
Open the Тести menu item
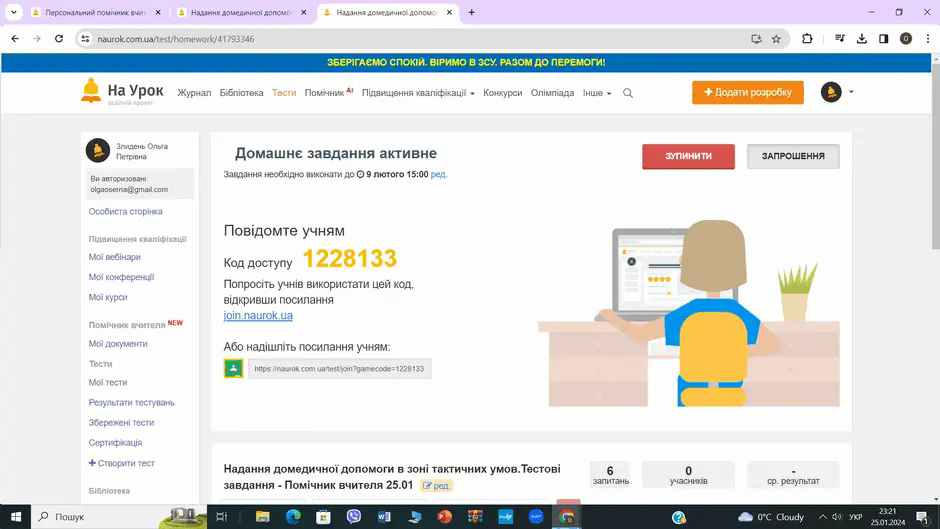pyautogui.click(x=284, y=93)
